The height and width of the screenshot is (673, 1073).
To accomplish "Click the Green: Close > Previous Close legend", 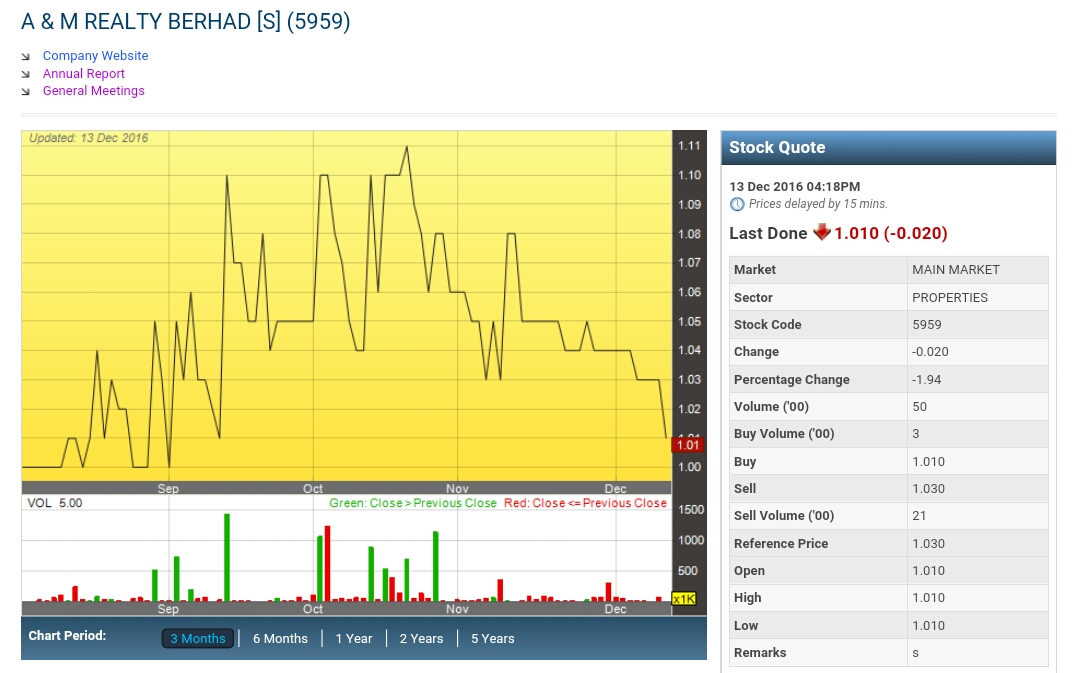I will 413,503.
